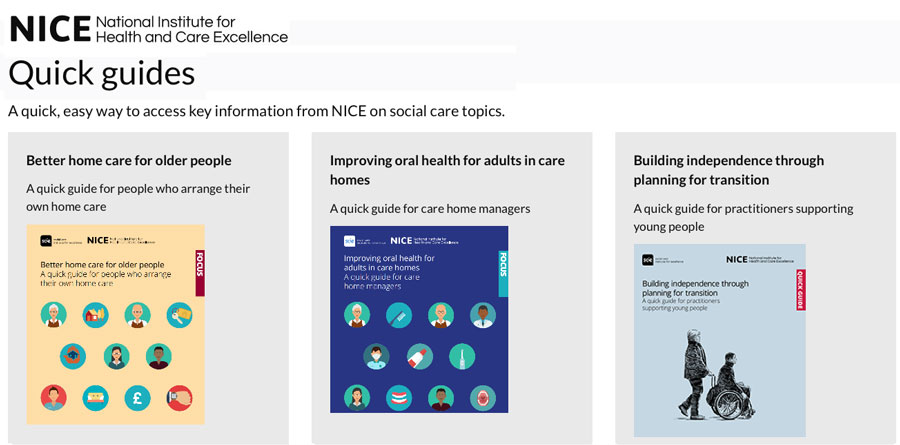The height and width of the screenshot is (445, 900).
Task: Click the wheelchair illustration on the transition guide cover
Action: pyautogui.click(x=729, y=386)
